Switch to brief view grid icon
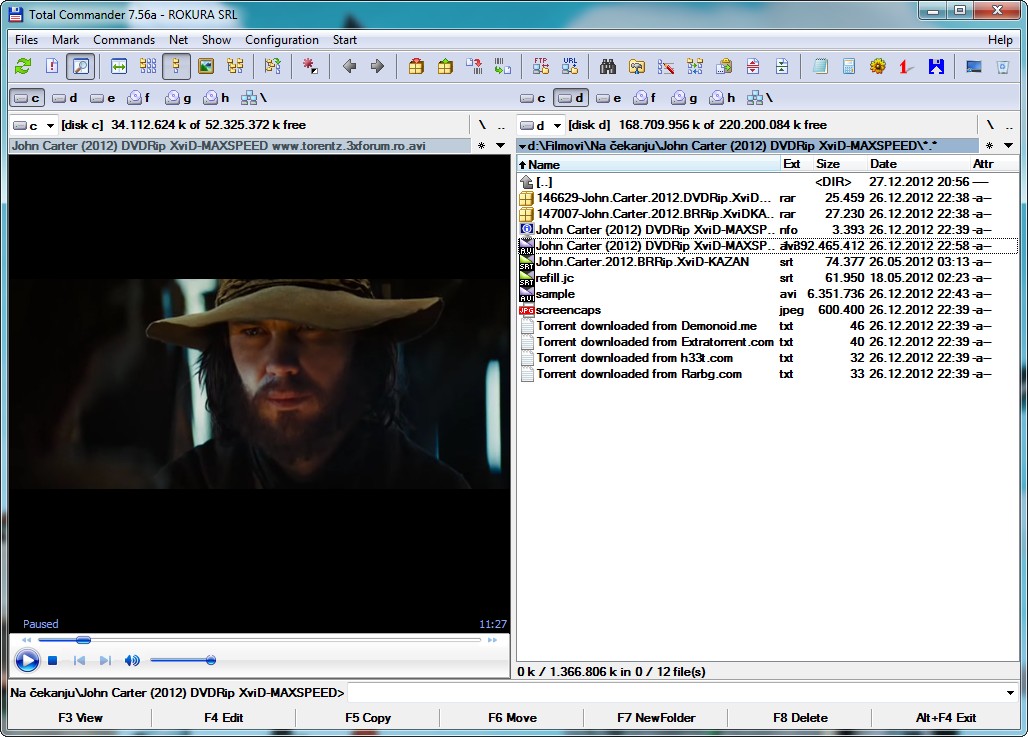Screen dimensions: 1028x737 [x=148, y=66]
